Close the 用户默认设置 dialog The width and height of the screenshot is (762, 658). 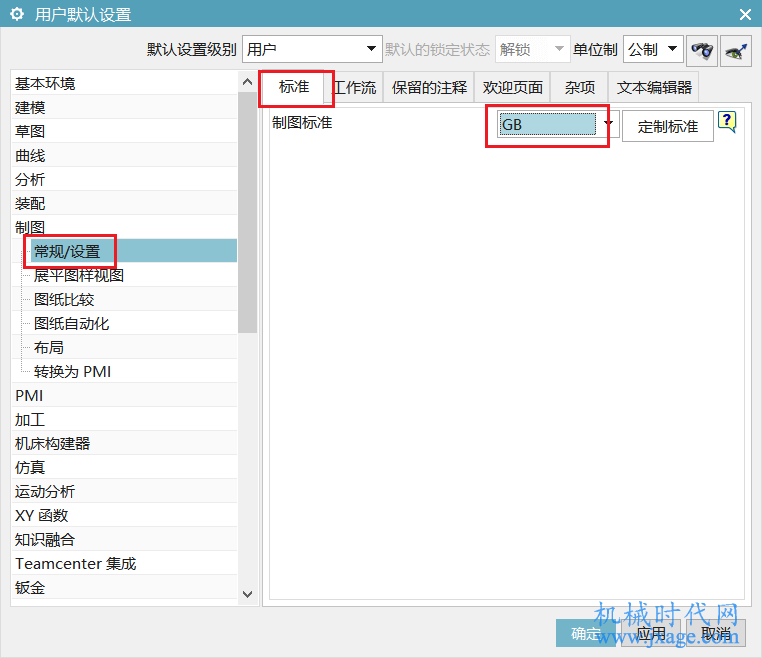[745, 15]
